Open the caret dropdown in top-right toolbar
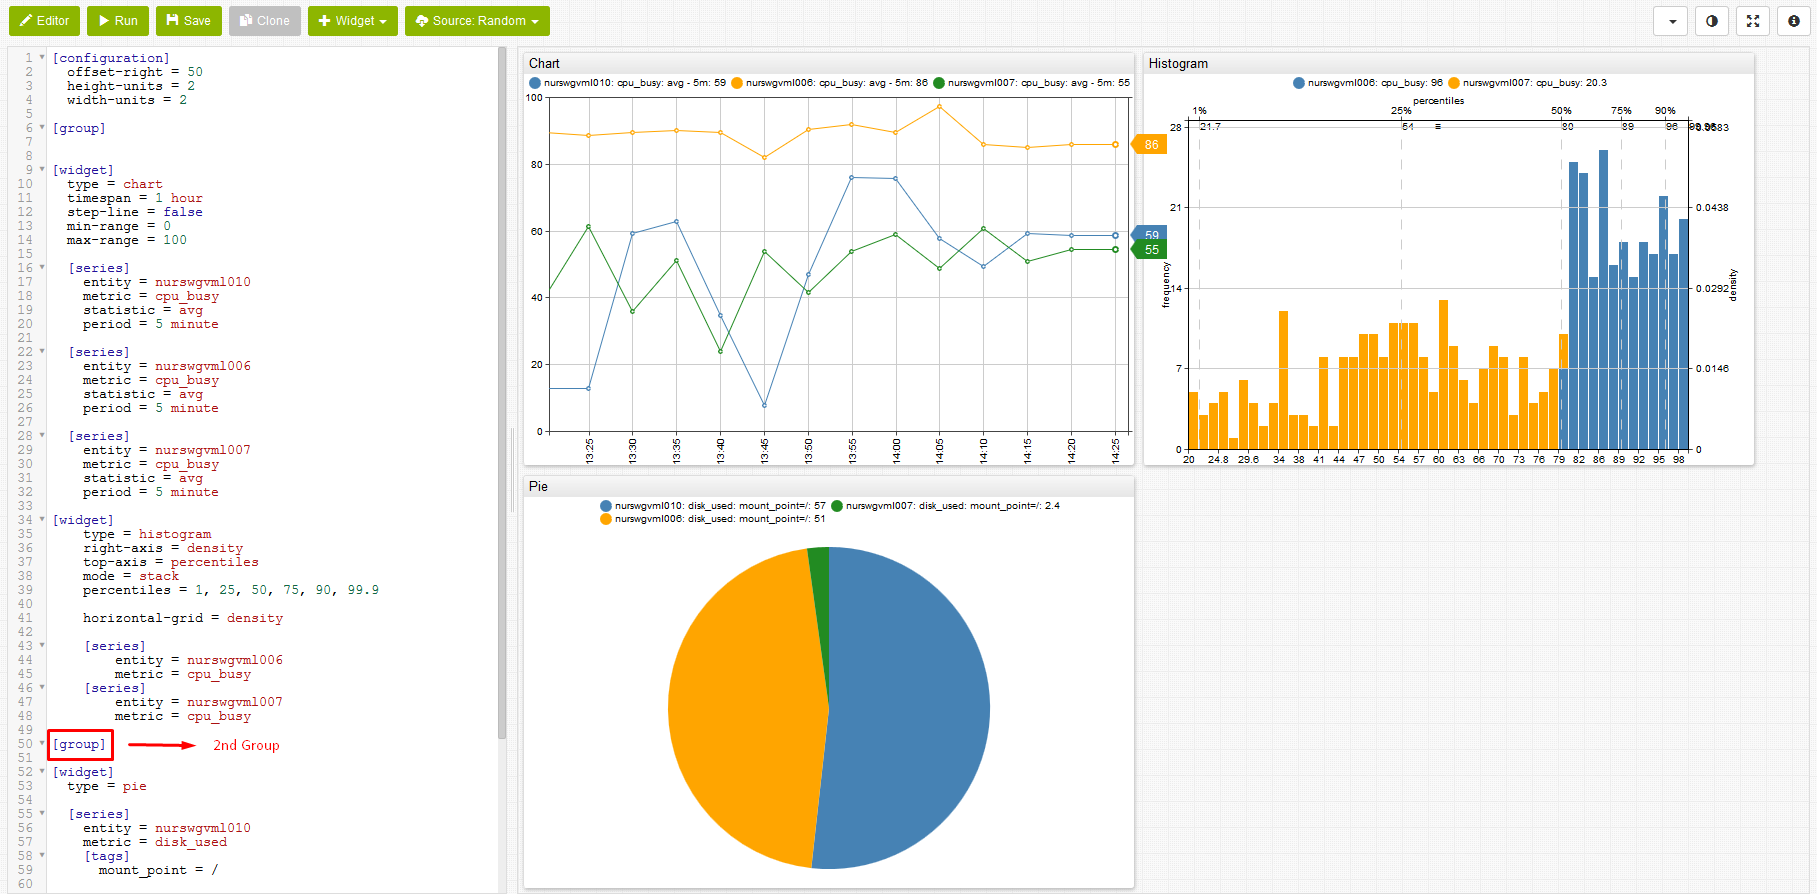This screenshot has width=1817, height=894. pos(1671,21)
